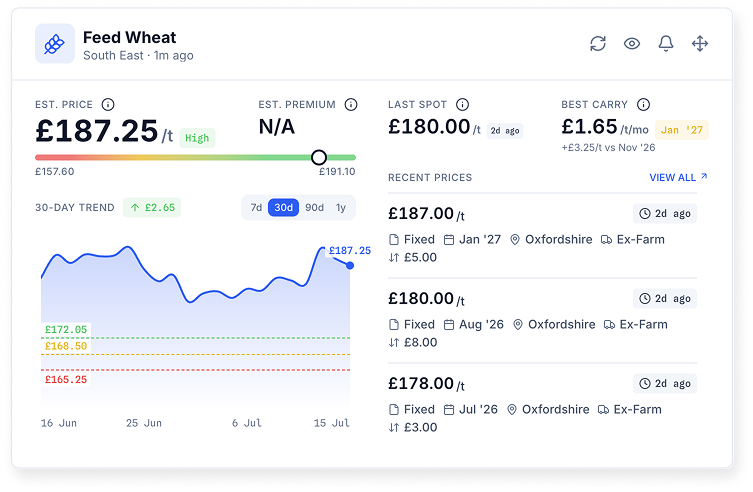Switch trend range to 90d
The height and width of the screenshot is (492, 753).
pos(315,207)
